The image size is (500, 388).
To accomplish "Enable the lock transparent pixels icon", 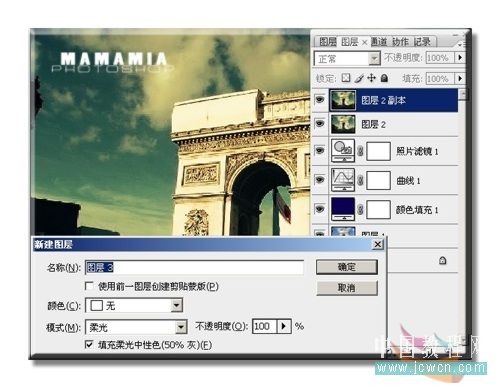I will point(346,78).
